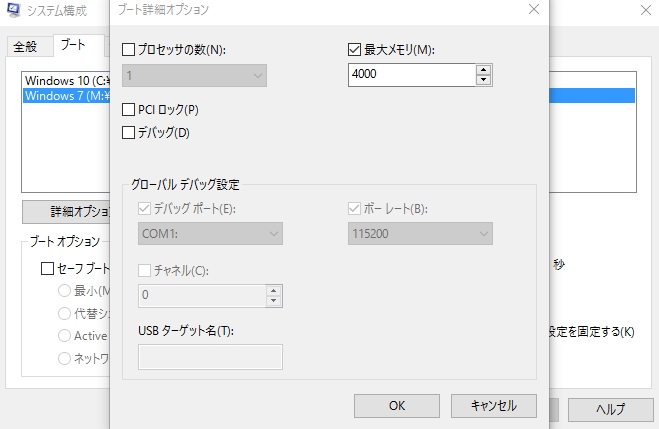Click the System Configuration window icon
The image size is (659, 429).
(15, 11)
